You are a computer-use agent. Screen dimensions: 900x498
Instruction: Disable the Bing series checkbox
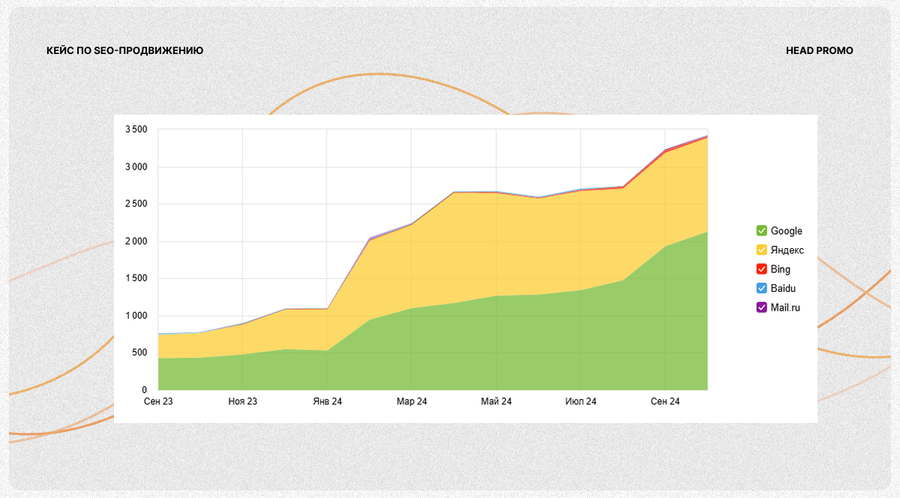click(762, 269)
